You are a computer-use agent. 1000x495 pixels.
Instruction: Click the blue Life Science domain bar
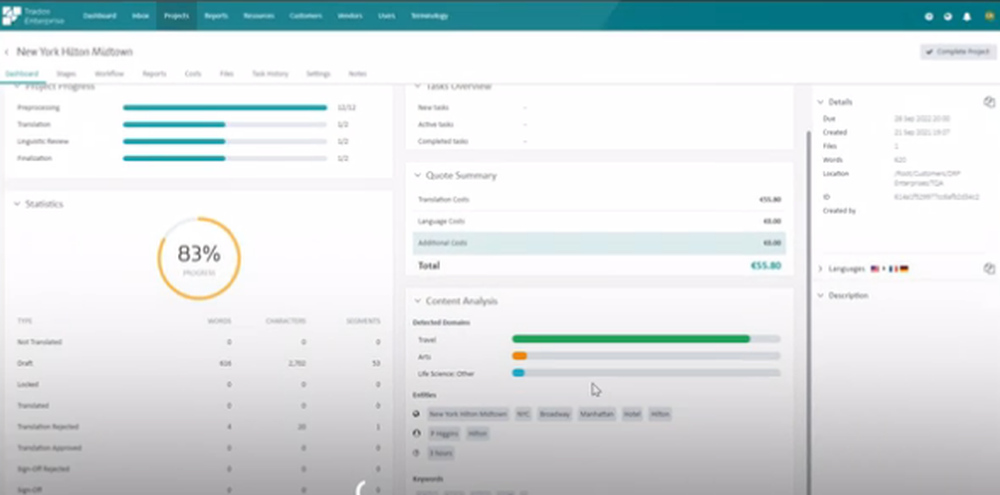[x=518, y=373]
